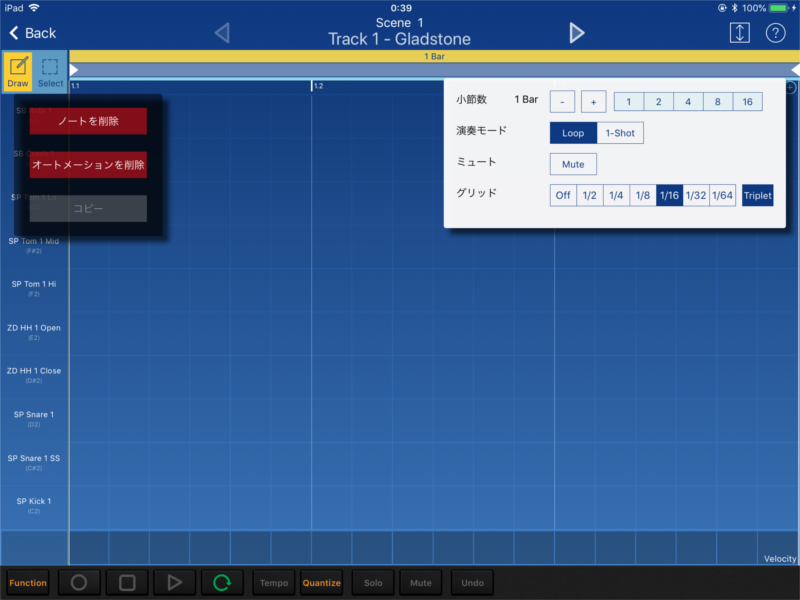This screenshot has height=600, width=800.
Task: Select the SP Snare 1 row
Action: pyautogui.click(x=34, y=418)
